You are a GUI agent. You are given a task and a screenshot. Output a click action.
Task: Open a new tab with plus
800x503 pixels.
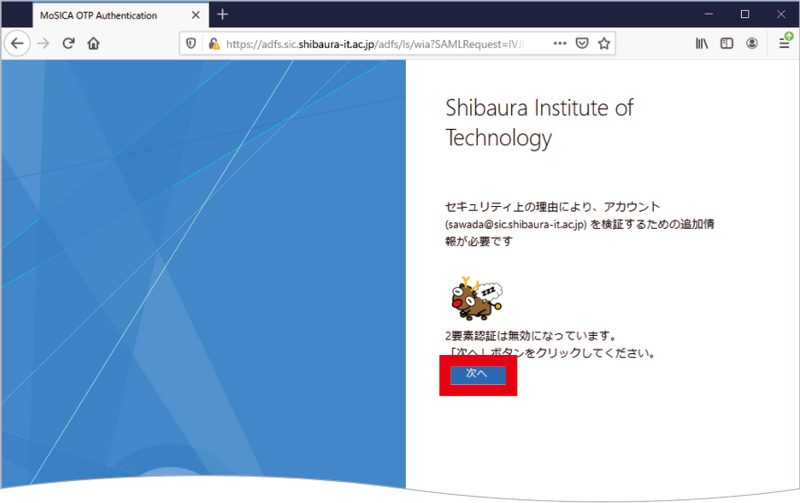[x=222, y=14]
